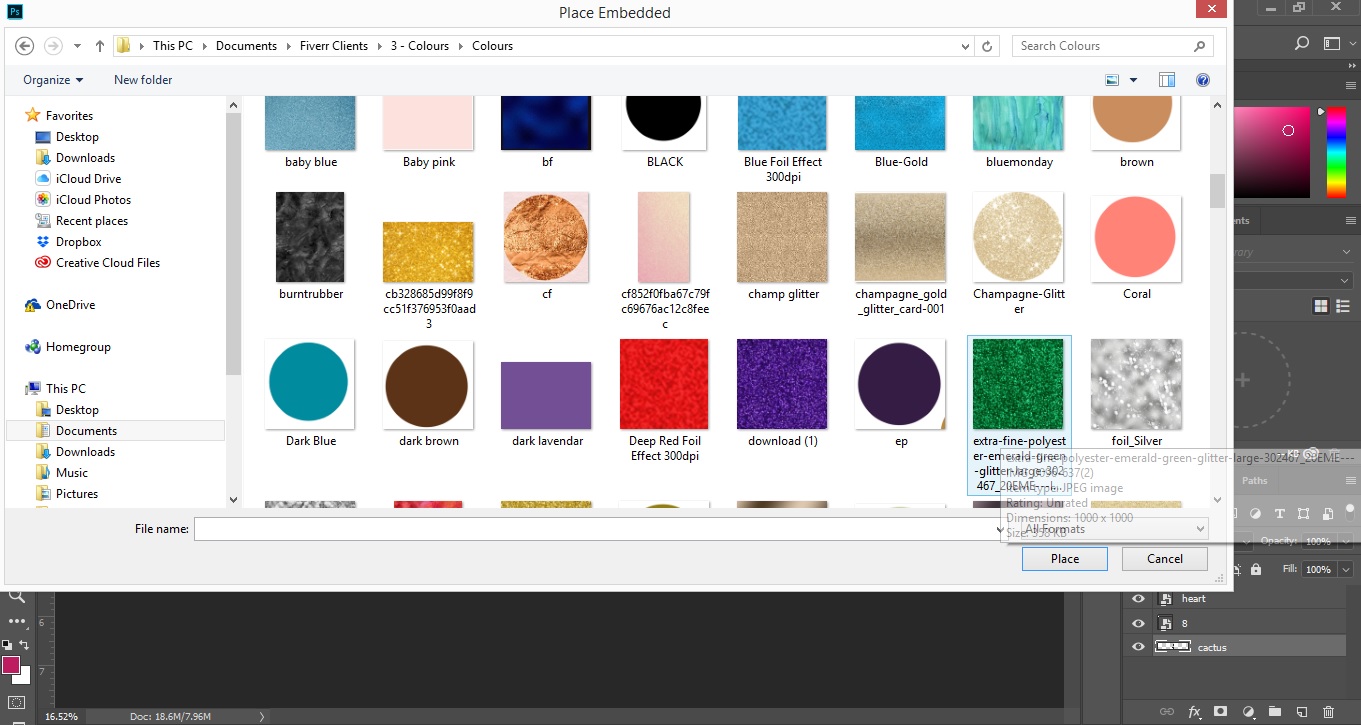The height and width of the screenshot is (725, 1361).
Task: Reset default foreground and background colors
Action: point(6,645)
